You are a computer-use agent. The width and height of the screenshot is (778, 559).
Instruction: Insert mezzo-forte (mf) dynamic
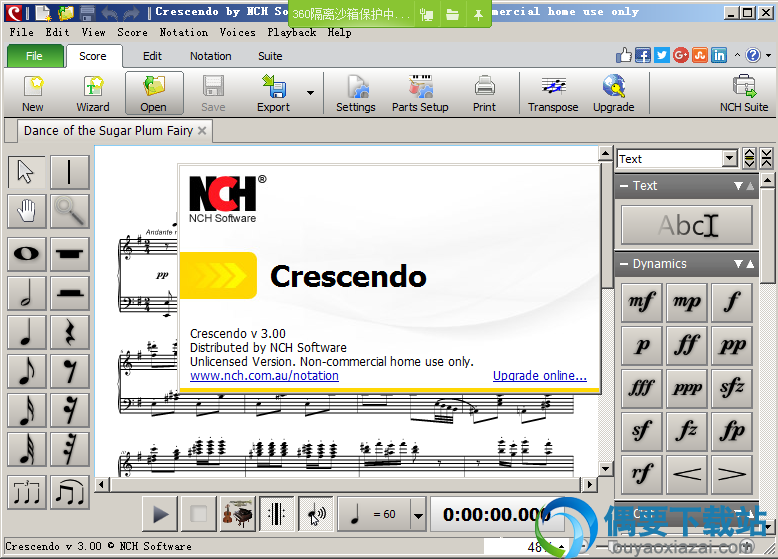coord(642,303)
